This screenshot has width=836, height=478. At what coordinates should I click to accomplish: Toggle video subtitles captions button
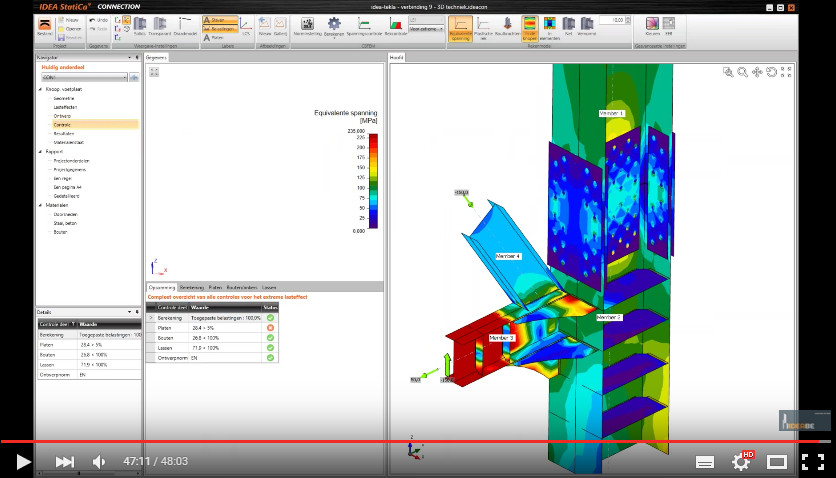coord(704,461)
